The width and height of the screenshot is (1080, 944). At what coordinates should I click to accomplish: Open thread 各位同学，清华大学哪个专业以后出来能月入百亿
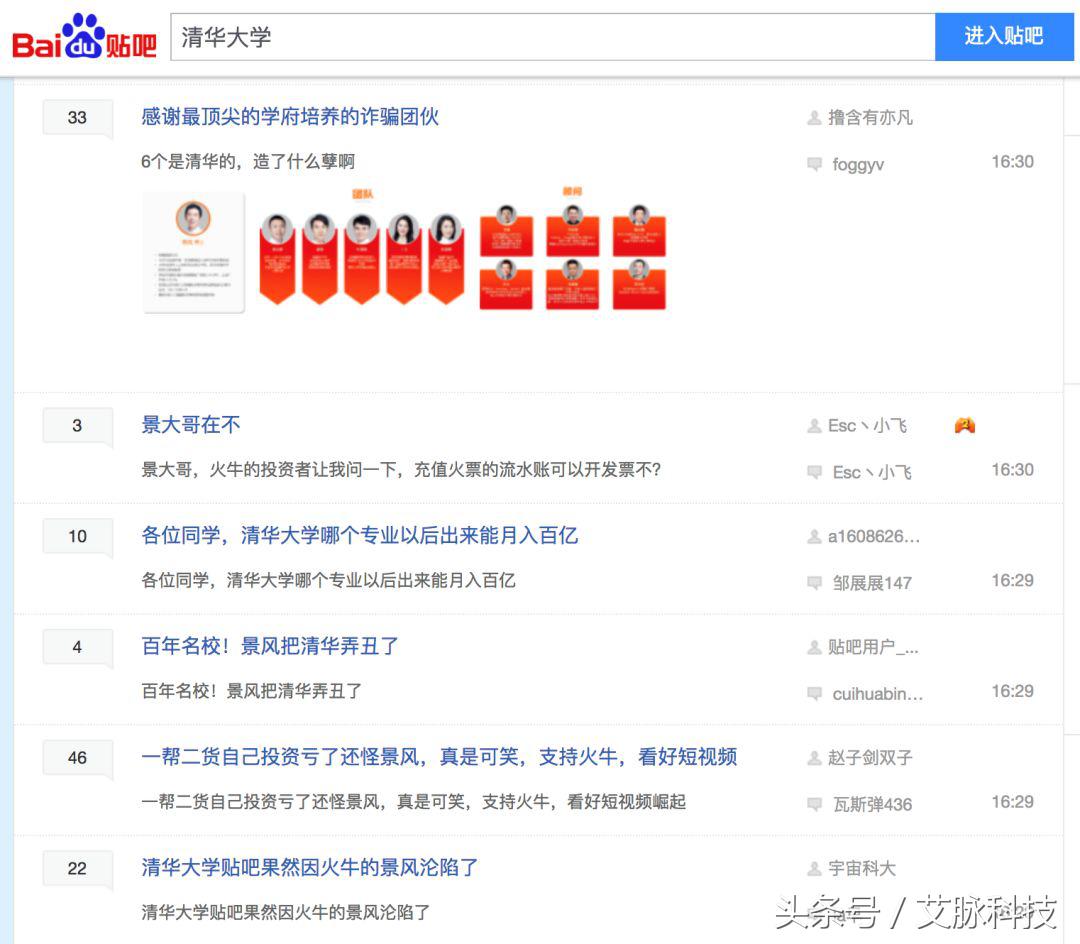pyautogui.click(x=360, y=536)
